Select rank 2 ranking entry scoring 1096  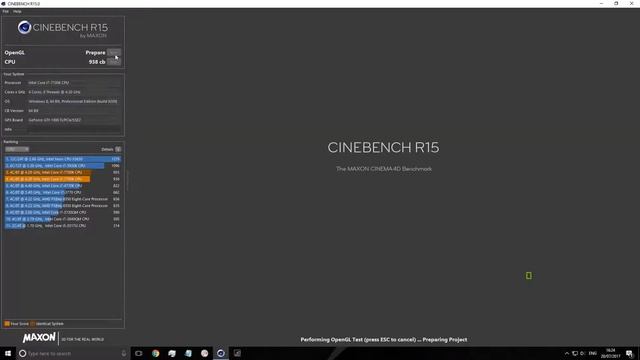click(x=63, y=166)
